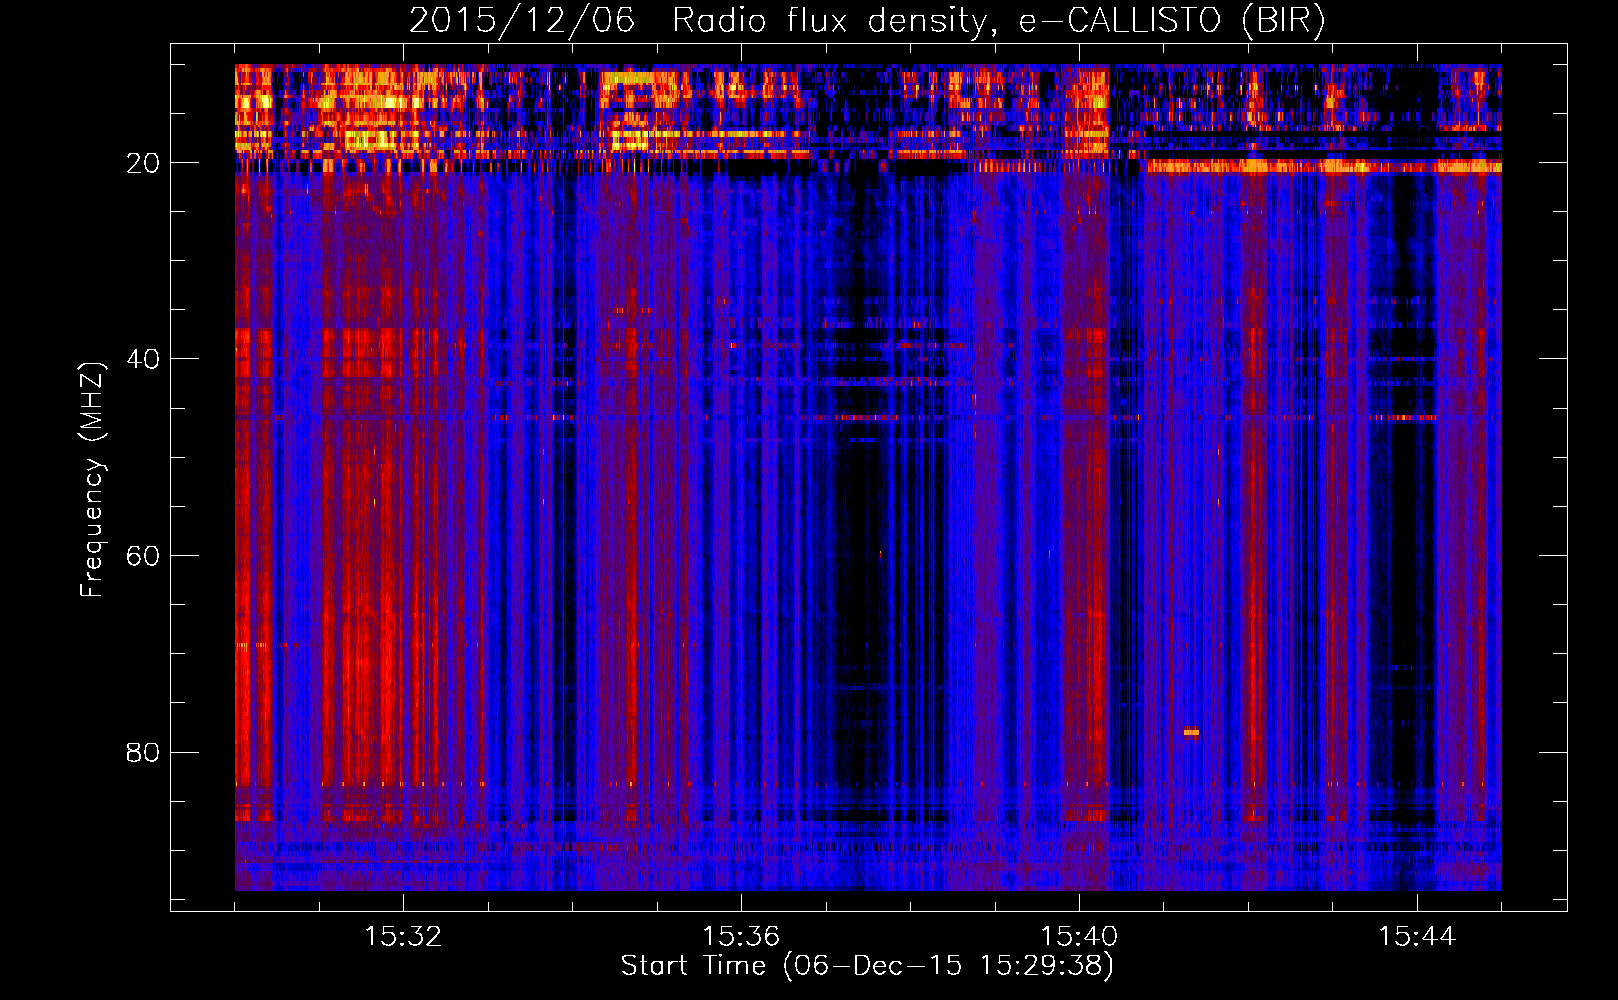Image resolution: width=1618 pixels, height=1000 pixels.
Task: Click the 15:36 time tick label
Action: pos(741,937)
